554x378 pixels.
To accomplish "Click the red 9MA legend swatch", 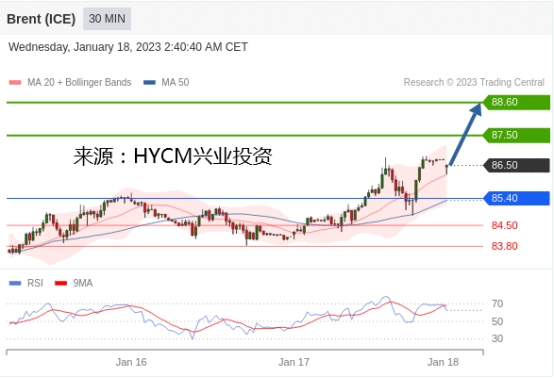I will click(61, 283).
